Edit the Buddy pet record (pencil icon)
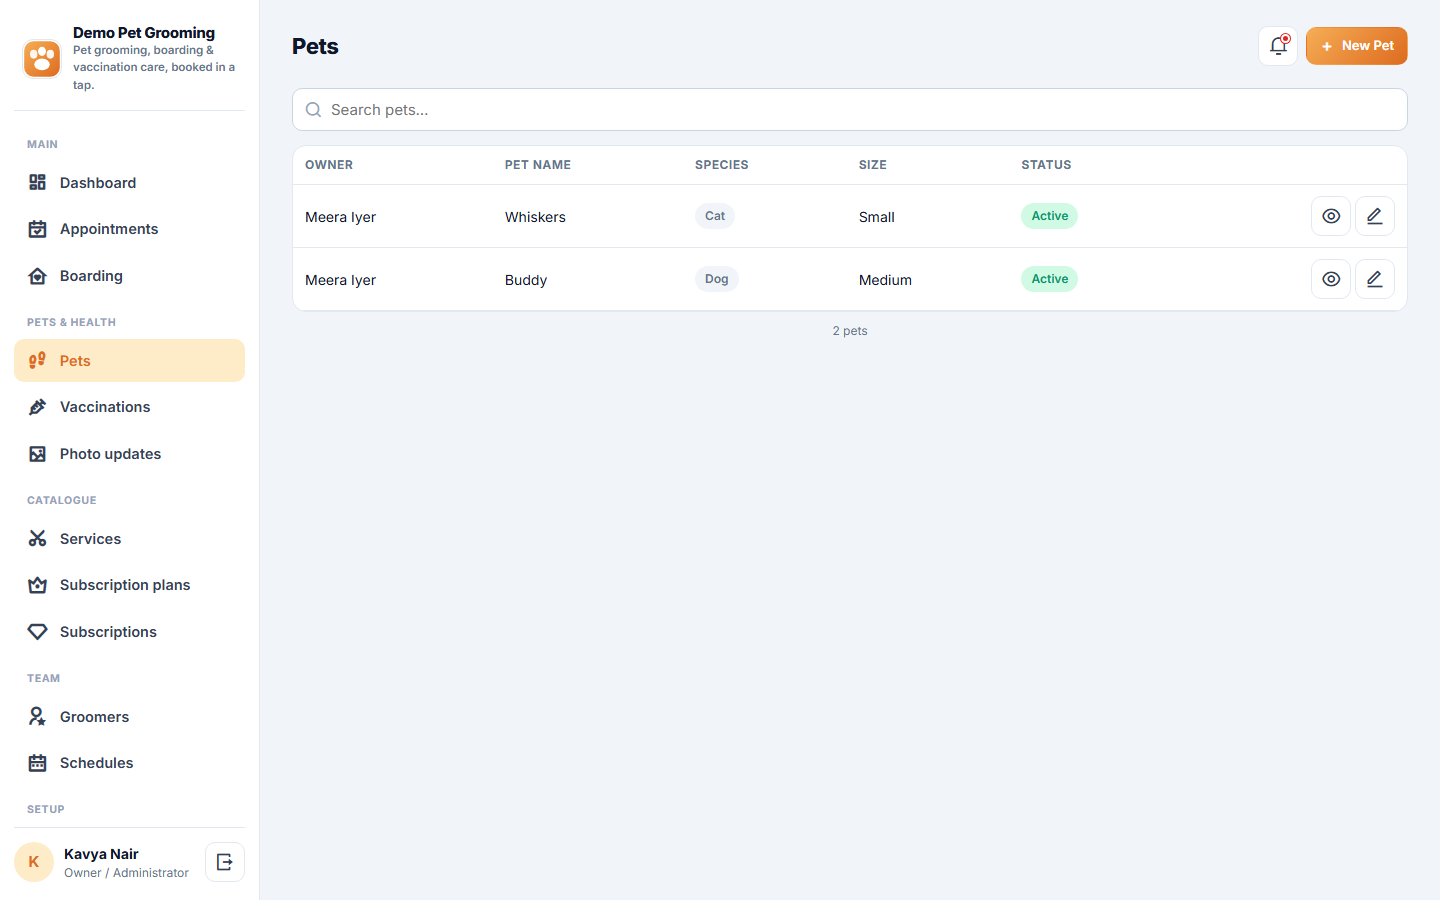This screenshot has height=900, width=1440. pos(1375,279)
